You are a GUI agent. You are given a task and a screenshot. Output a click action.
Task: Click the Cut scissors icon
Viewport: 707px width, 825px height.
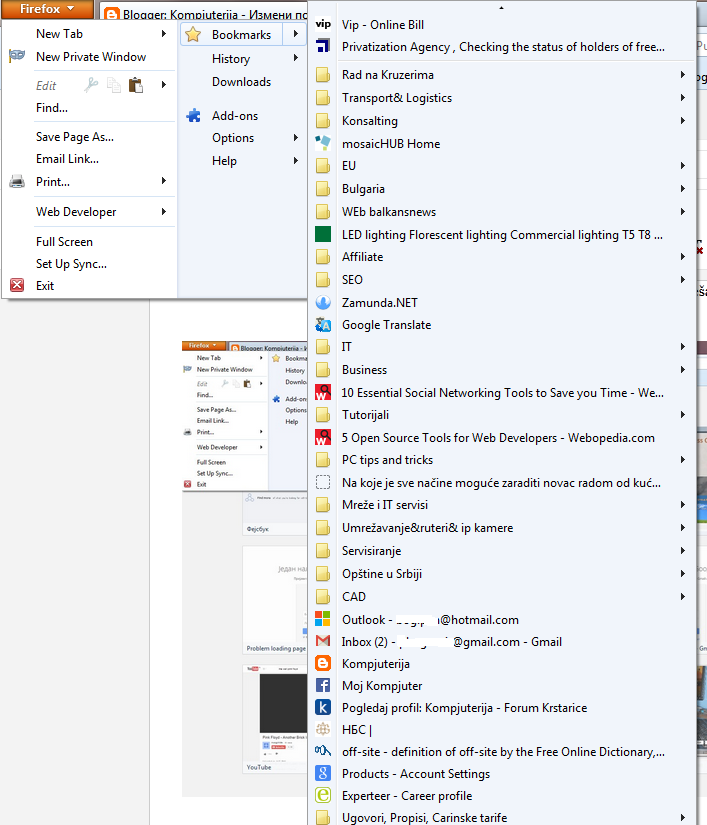(91, 85)
